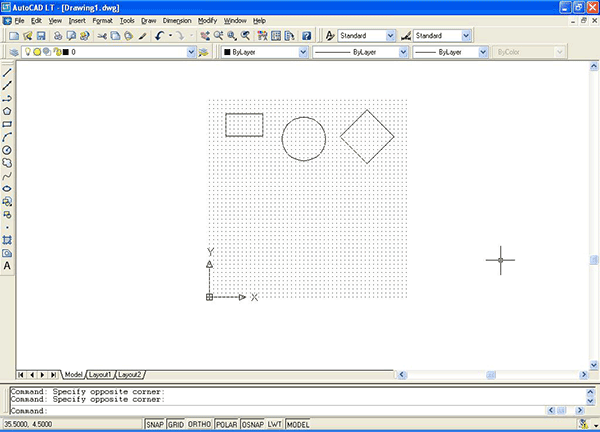600x432 pixels.
Task: Click the Zoom Previous icon
Action: tap(245, 36)
